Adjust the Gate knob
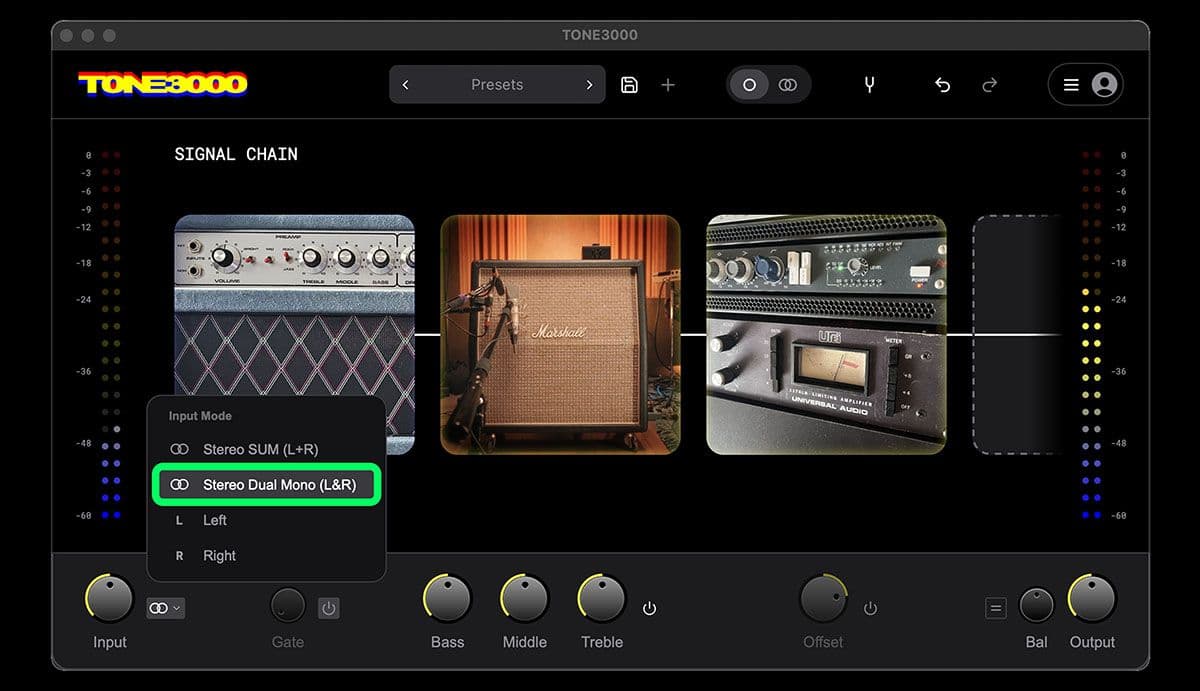1200x691 pixels. (x=288, y=605)
